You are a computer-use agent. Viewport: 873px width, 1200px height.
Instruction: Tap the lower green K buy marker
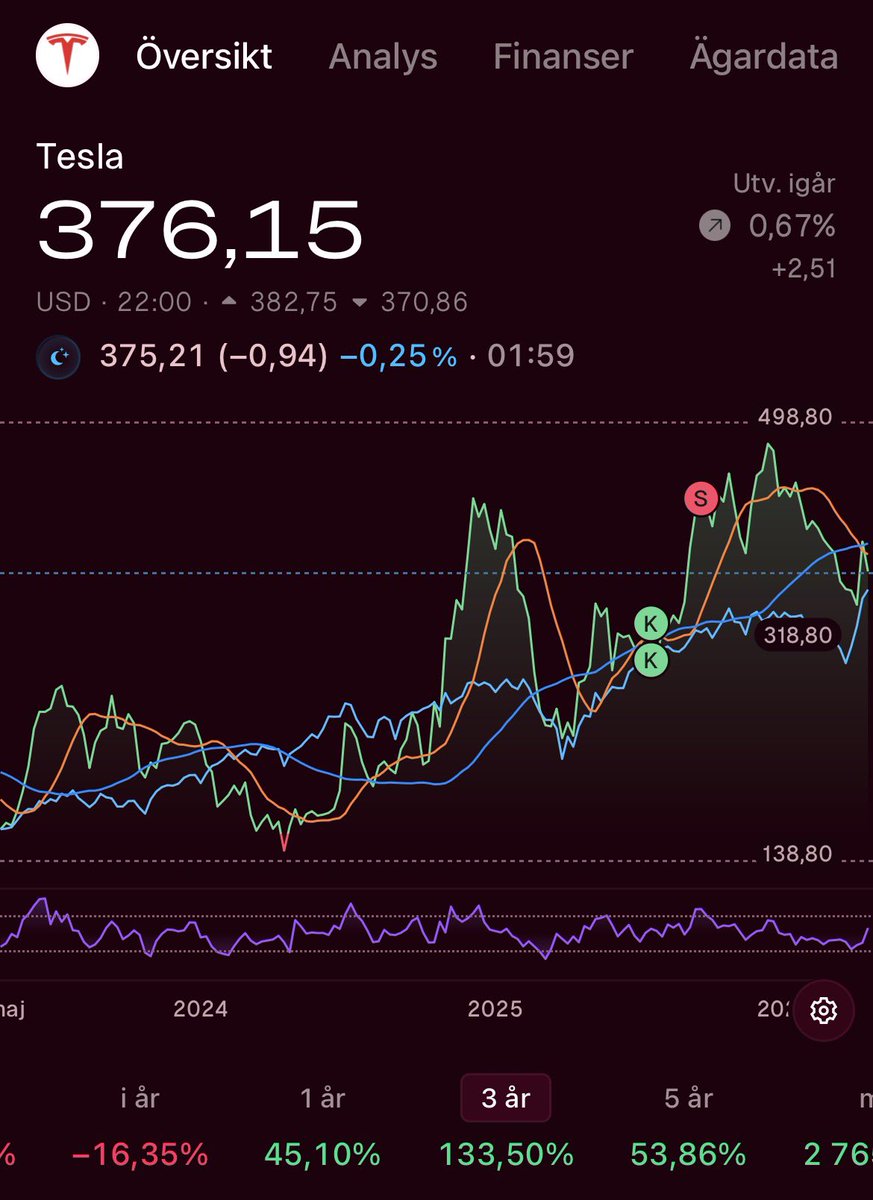point(651,660)
